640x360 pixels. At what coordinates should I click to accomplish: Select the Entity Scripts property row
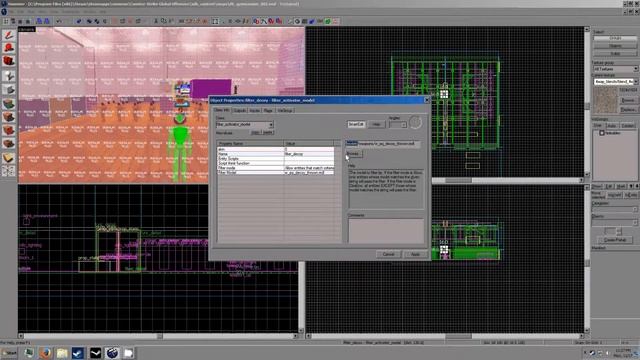pos(276,158)
